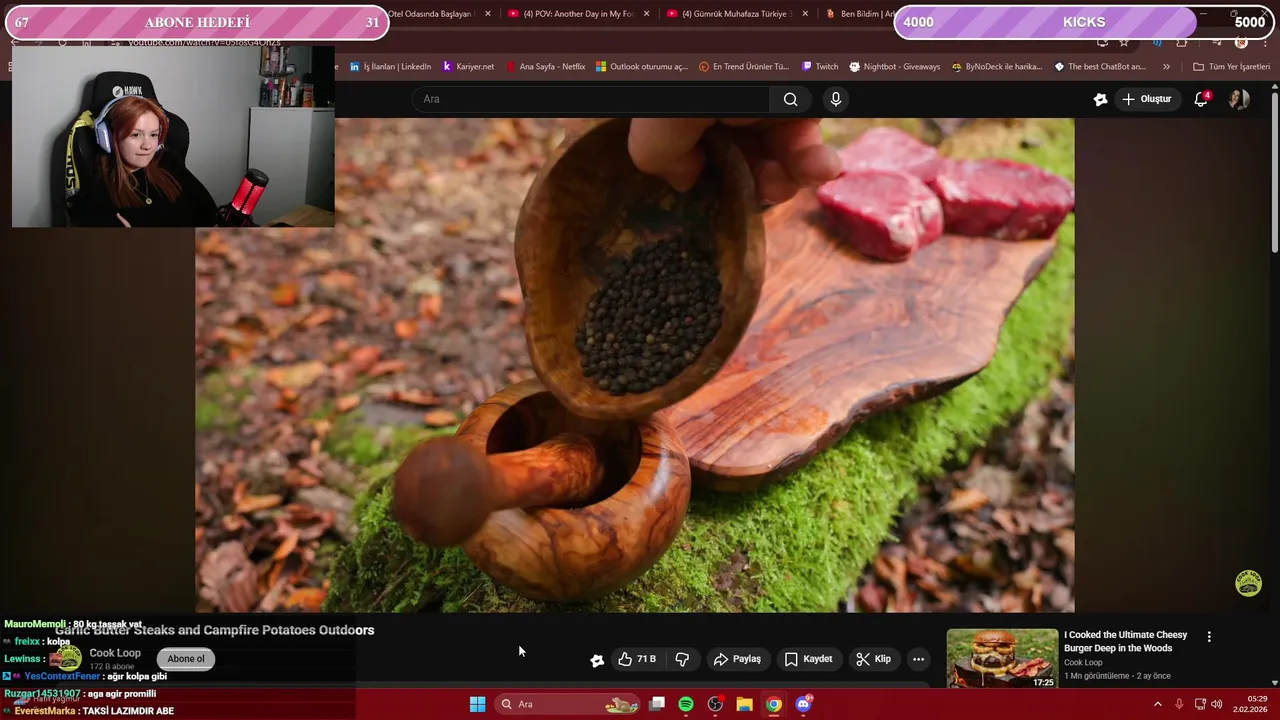This screenshot has height=720, width=1280.
Task: Click the Cook Loop watermark logo on video
Action: [1248, 583]
